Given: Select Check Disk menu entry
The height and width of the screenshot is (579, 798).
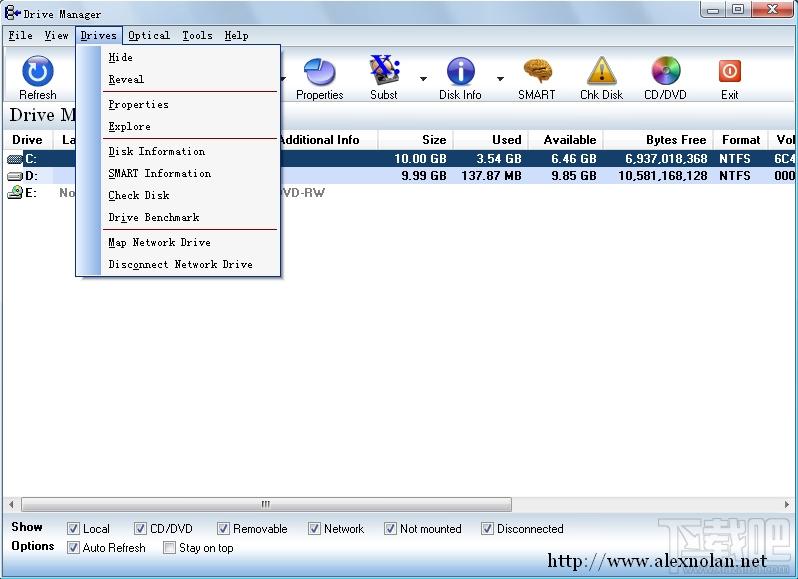Looking at the screenshot, I should 190,195.
